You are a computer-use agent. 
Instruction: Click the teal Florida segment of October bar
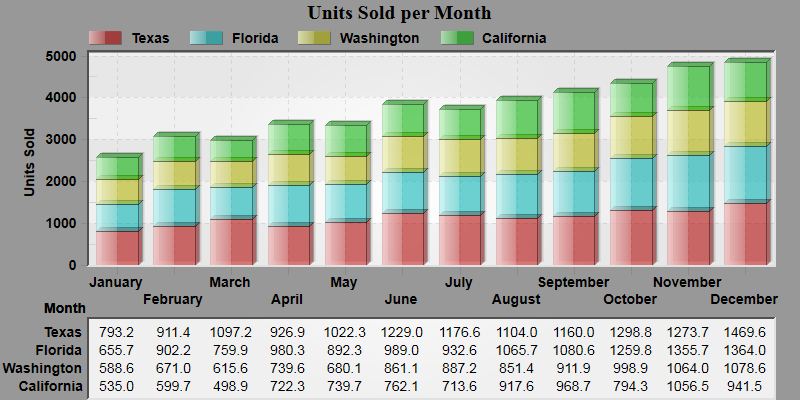coord(633,182)
